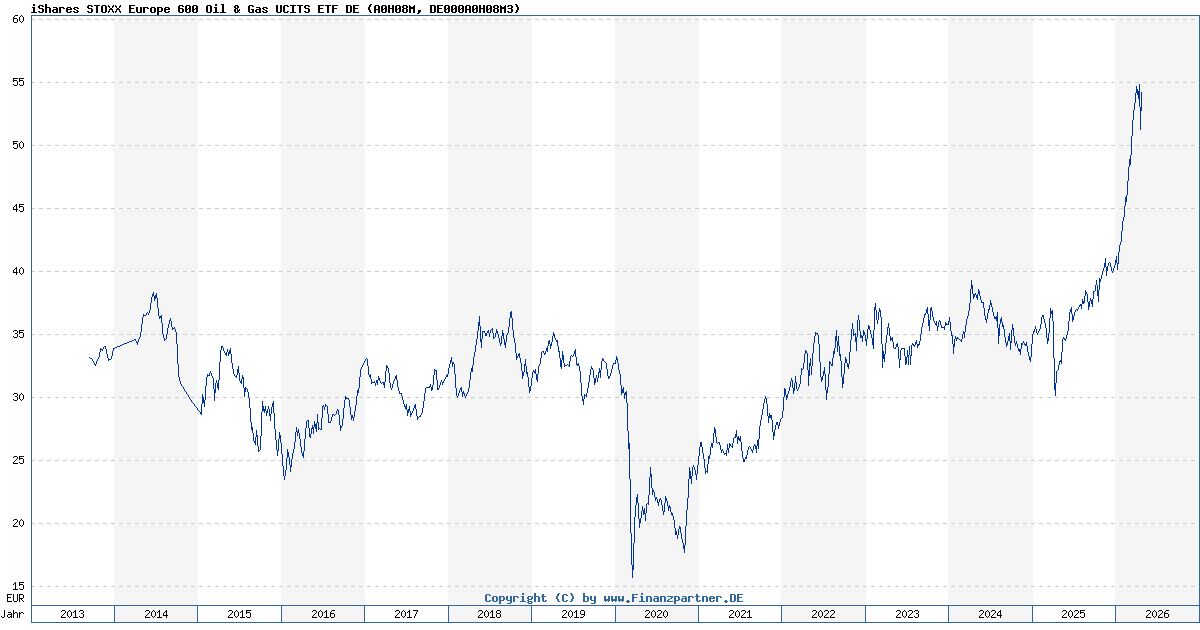Image resolution: width=1200 pixels, height=630 pixels.
Task: Select the 2020 year cell
Action: [x=655, y=615]
